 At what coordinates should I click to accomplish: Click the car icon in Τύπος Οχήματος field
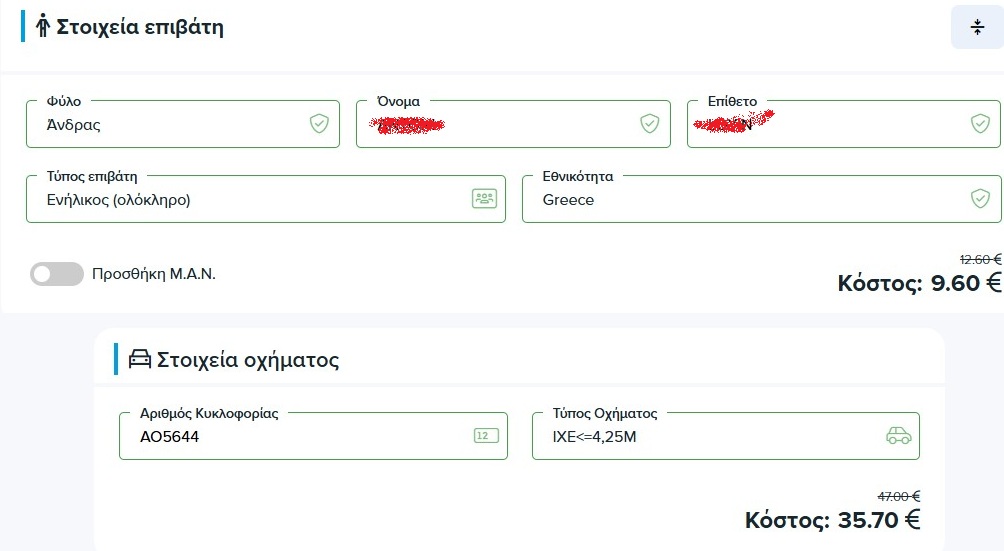899,436
